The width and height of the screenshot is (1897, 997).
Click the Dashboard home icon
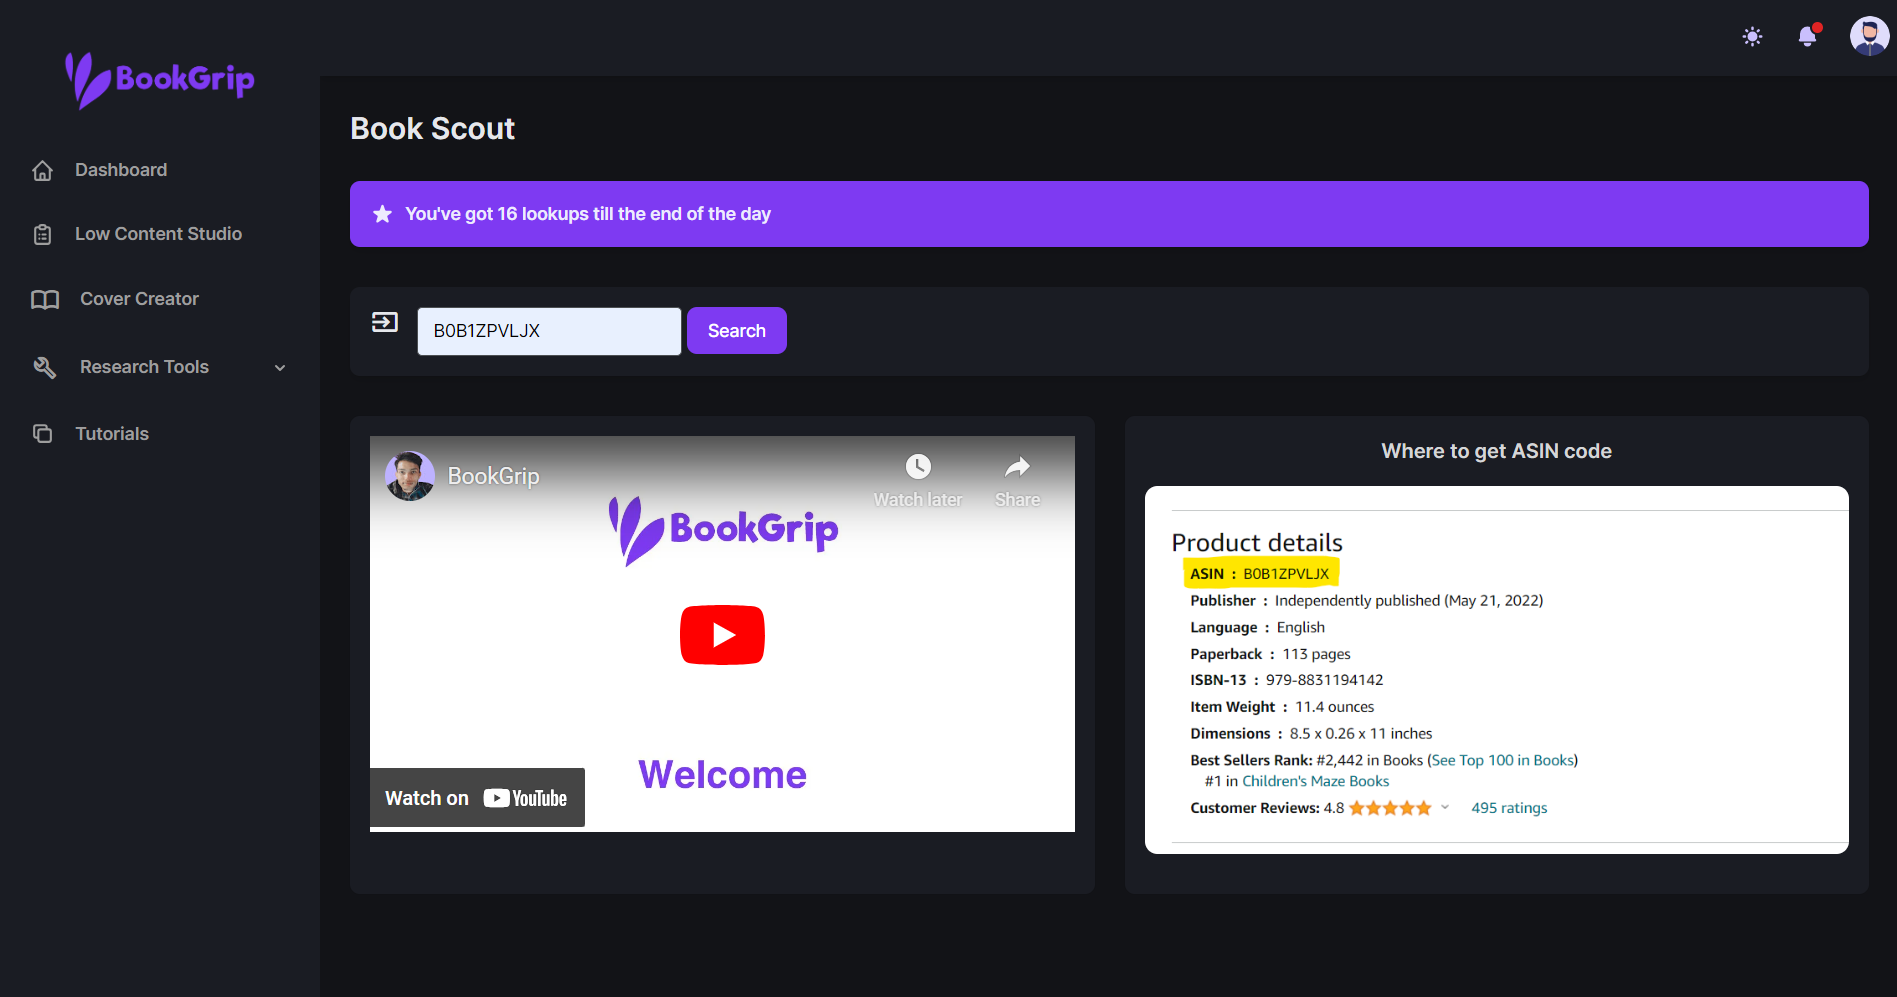tap(42, 170)
